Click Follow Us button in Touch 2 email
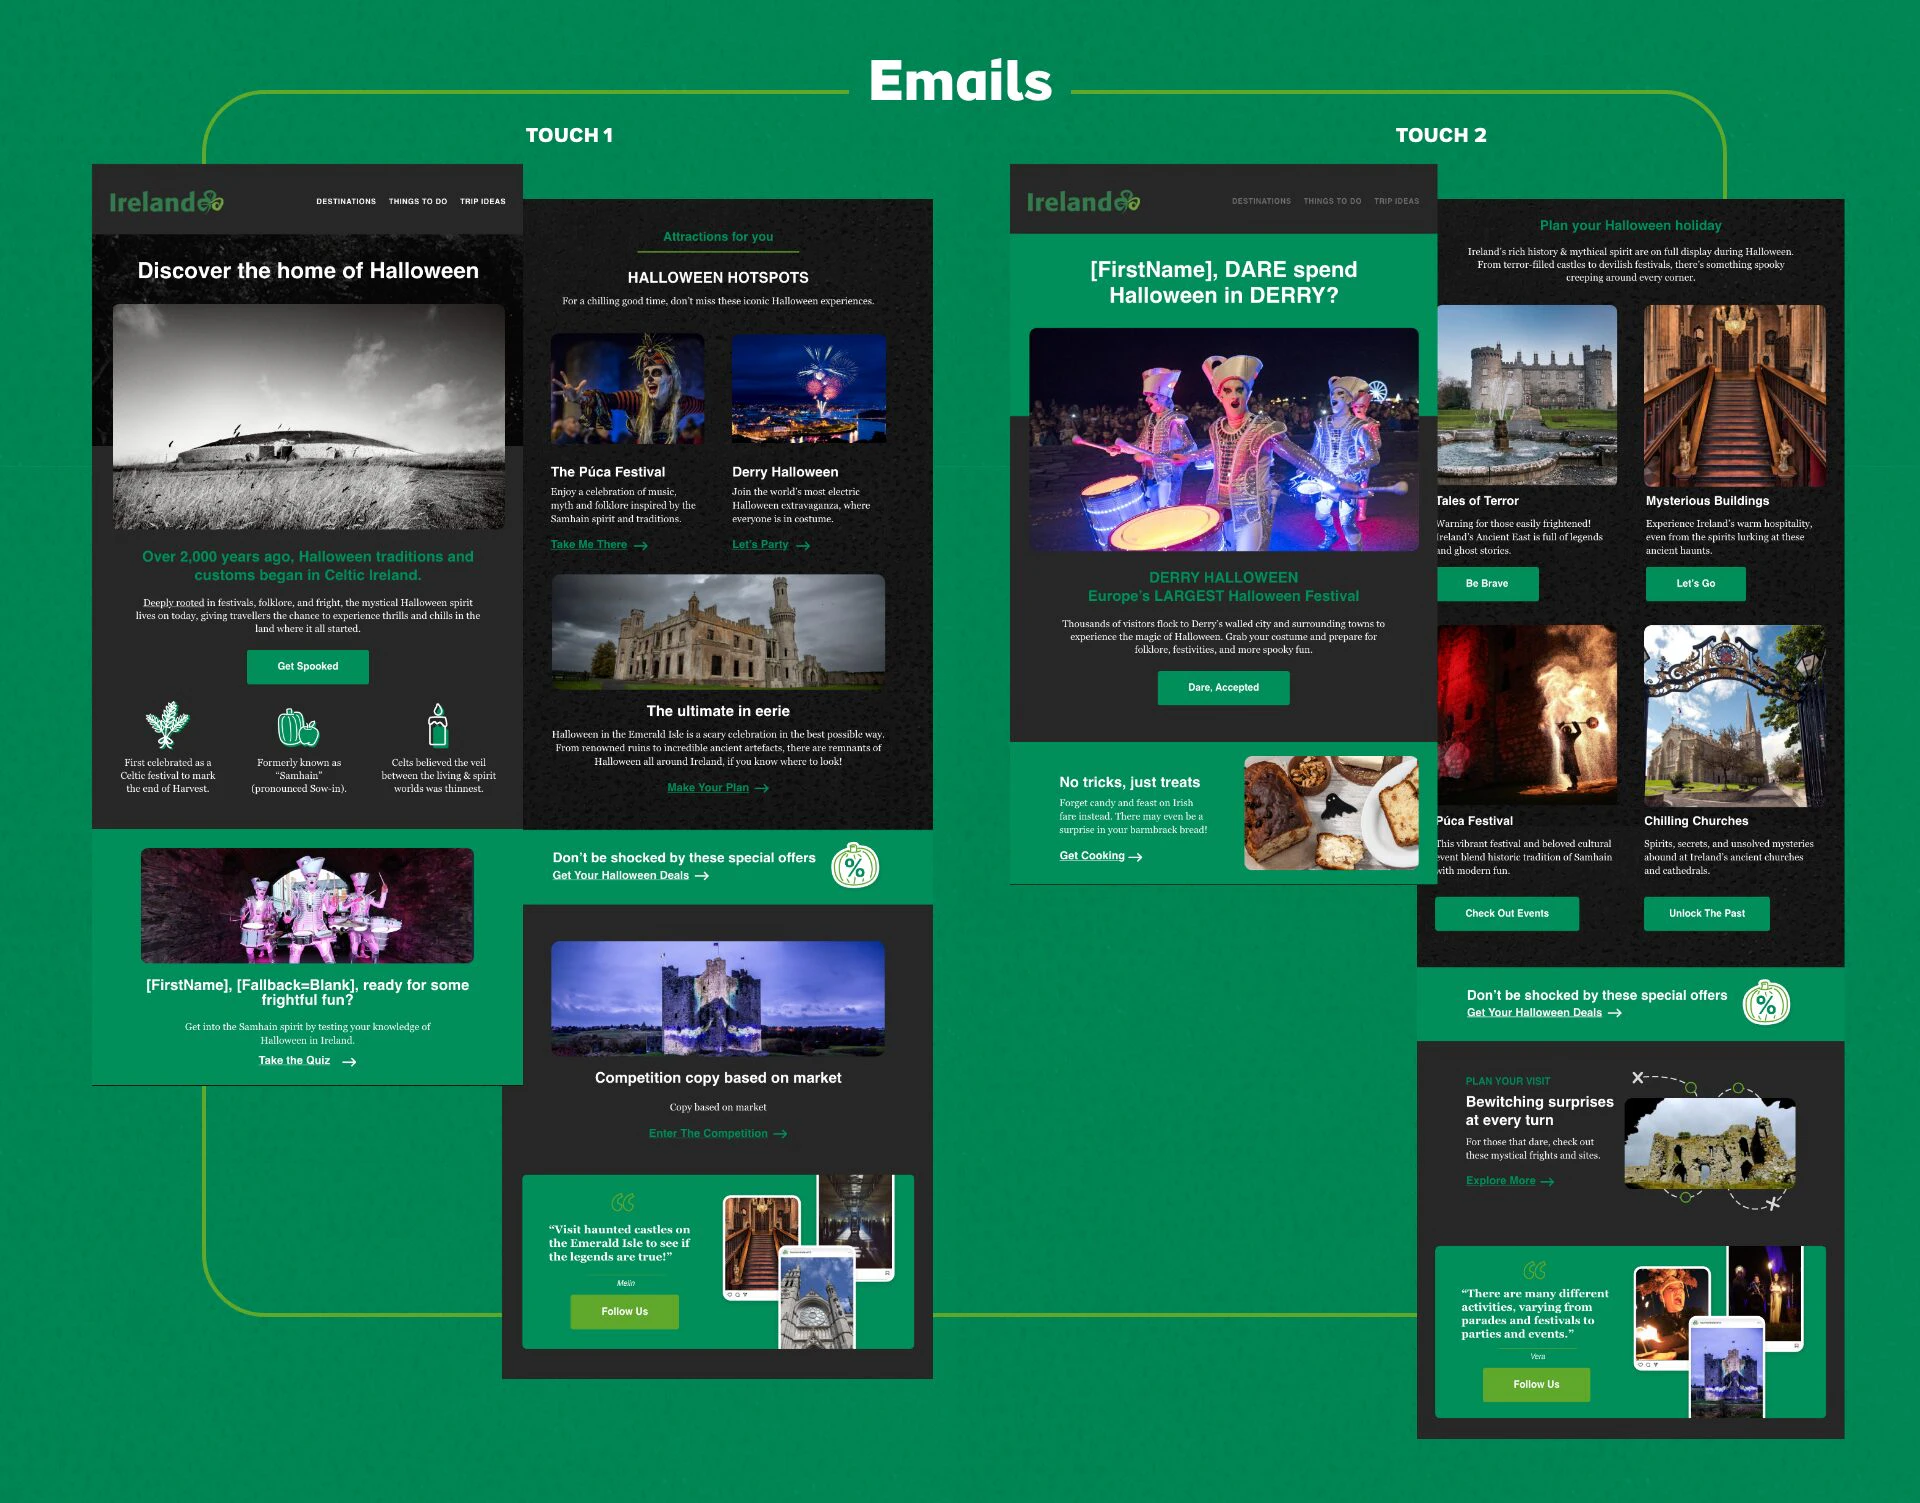Image resolution: width=1920 pixels, height=1503 pixels. click(x=1536, y=1385)
